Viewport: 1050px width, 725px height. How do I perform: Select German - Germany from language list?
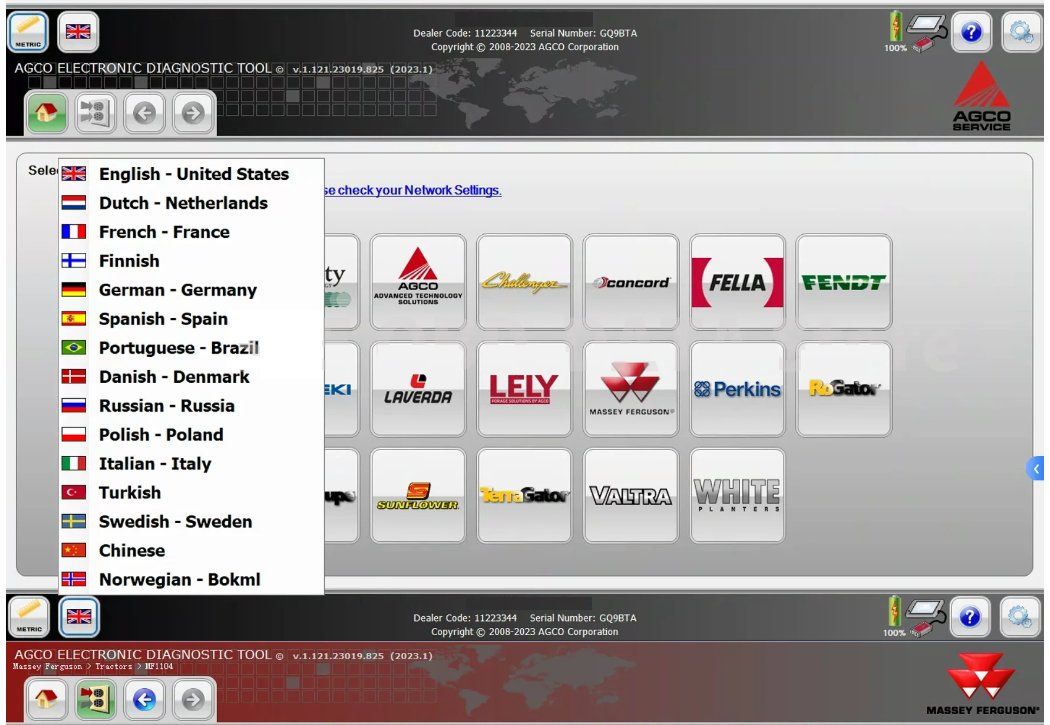click(177, 290)
